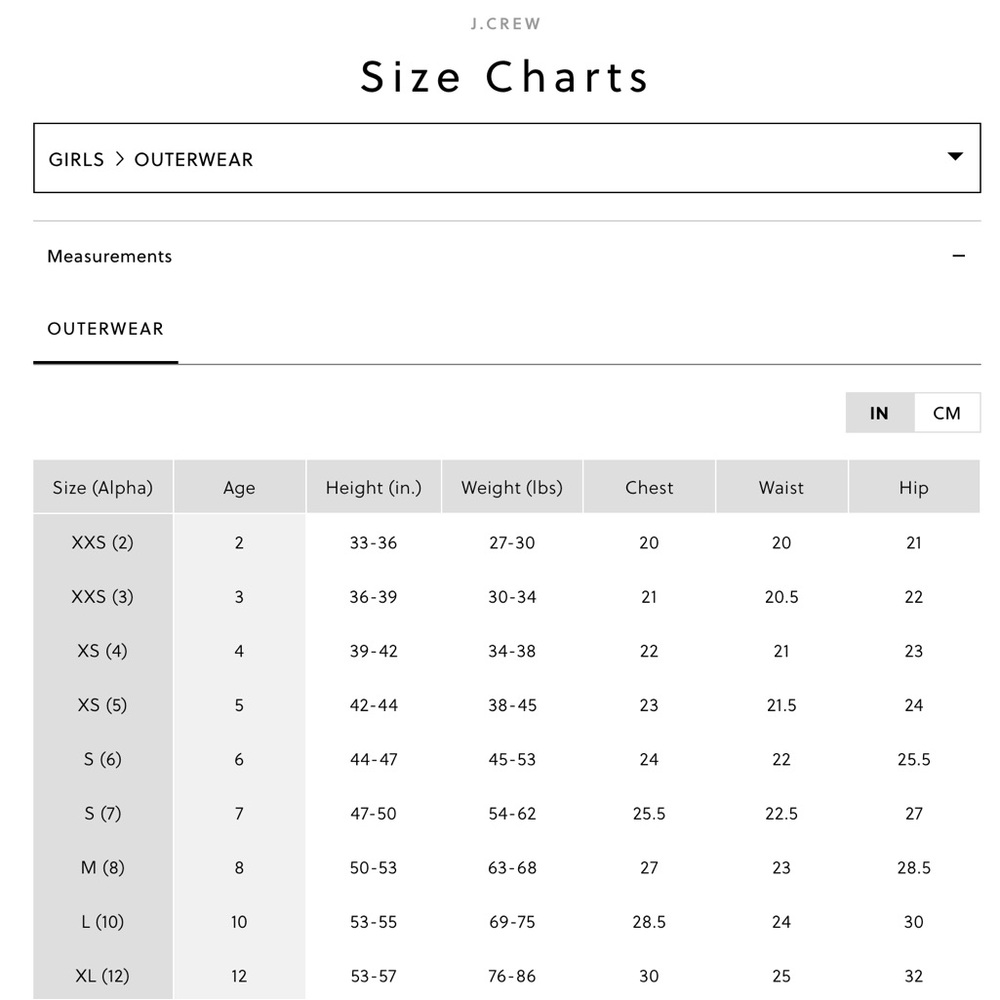Select the XL (12) size row label
Image resolution: width=1000 pixels, height=1000 pixels.
pyautogui.click(x=103, y=976)
